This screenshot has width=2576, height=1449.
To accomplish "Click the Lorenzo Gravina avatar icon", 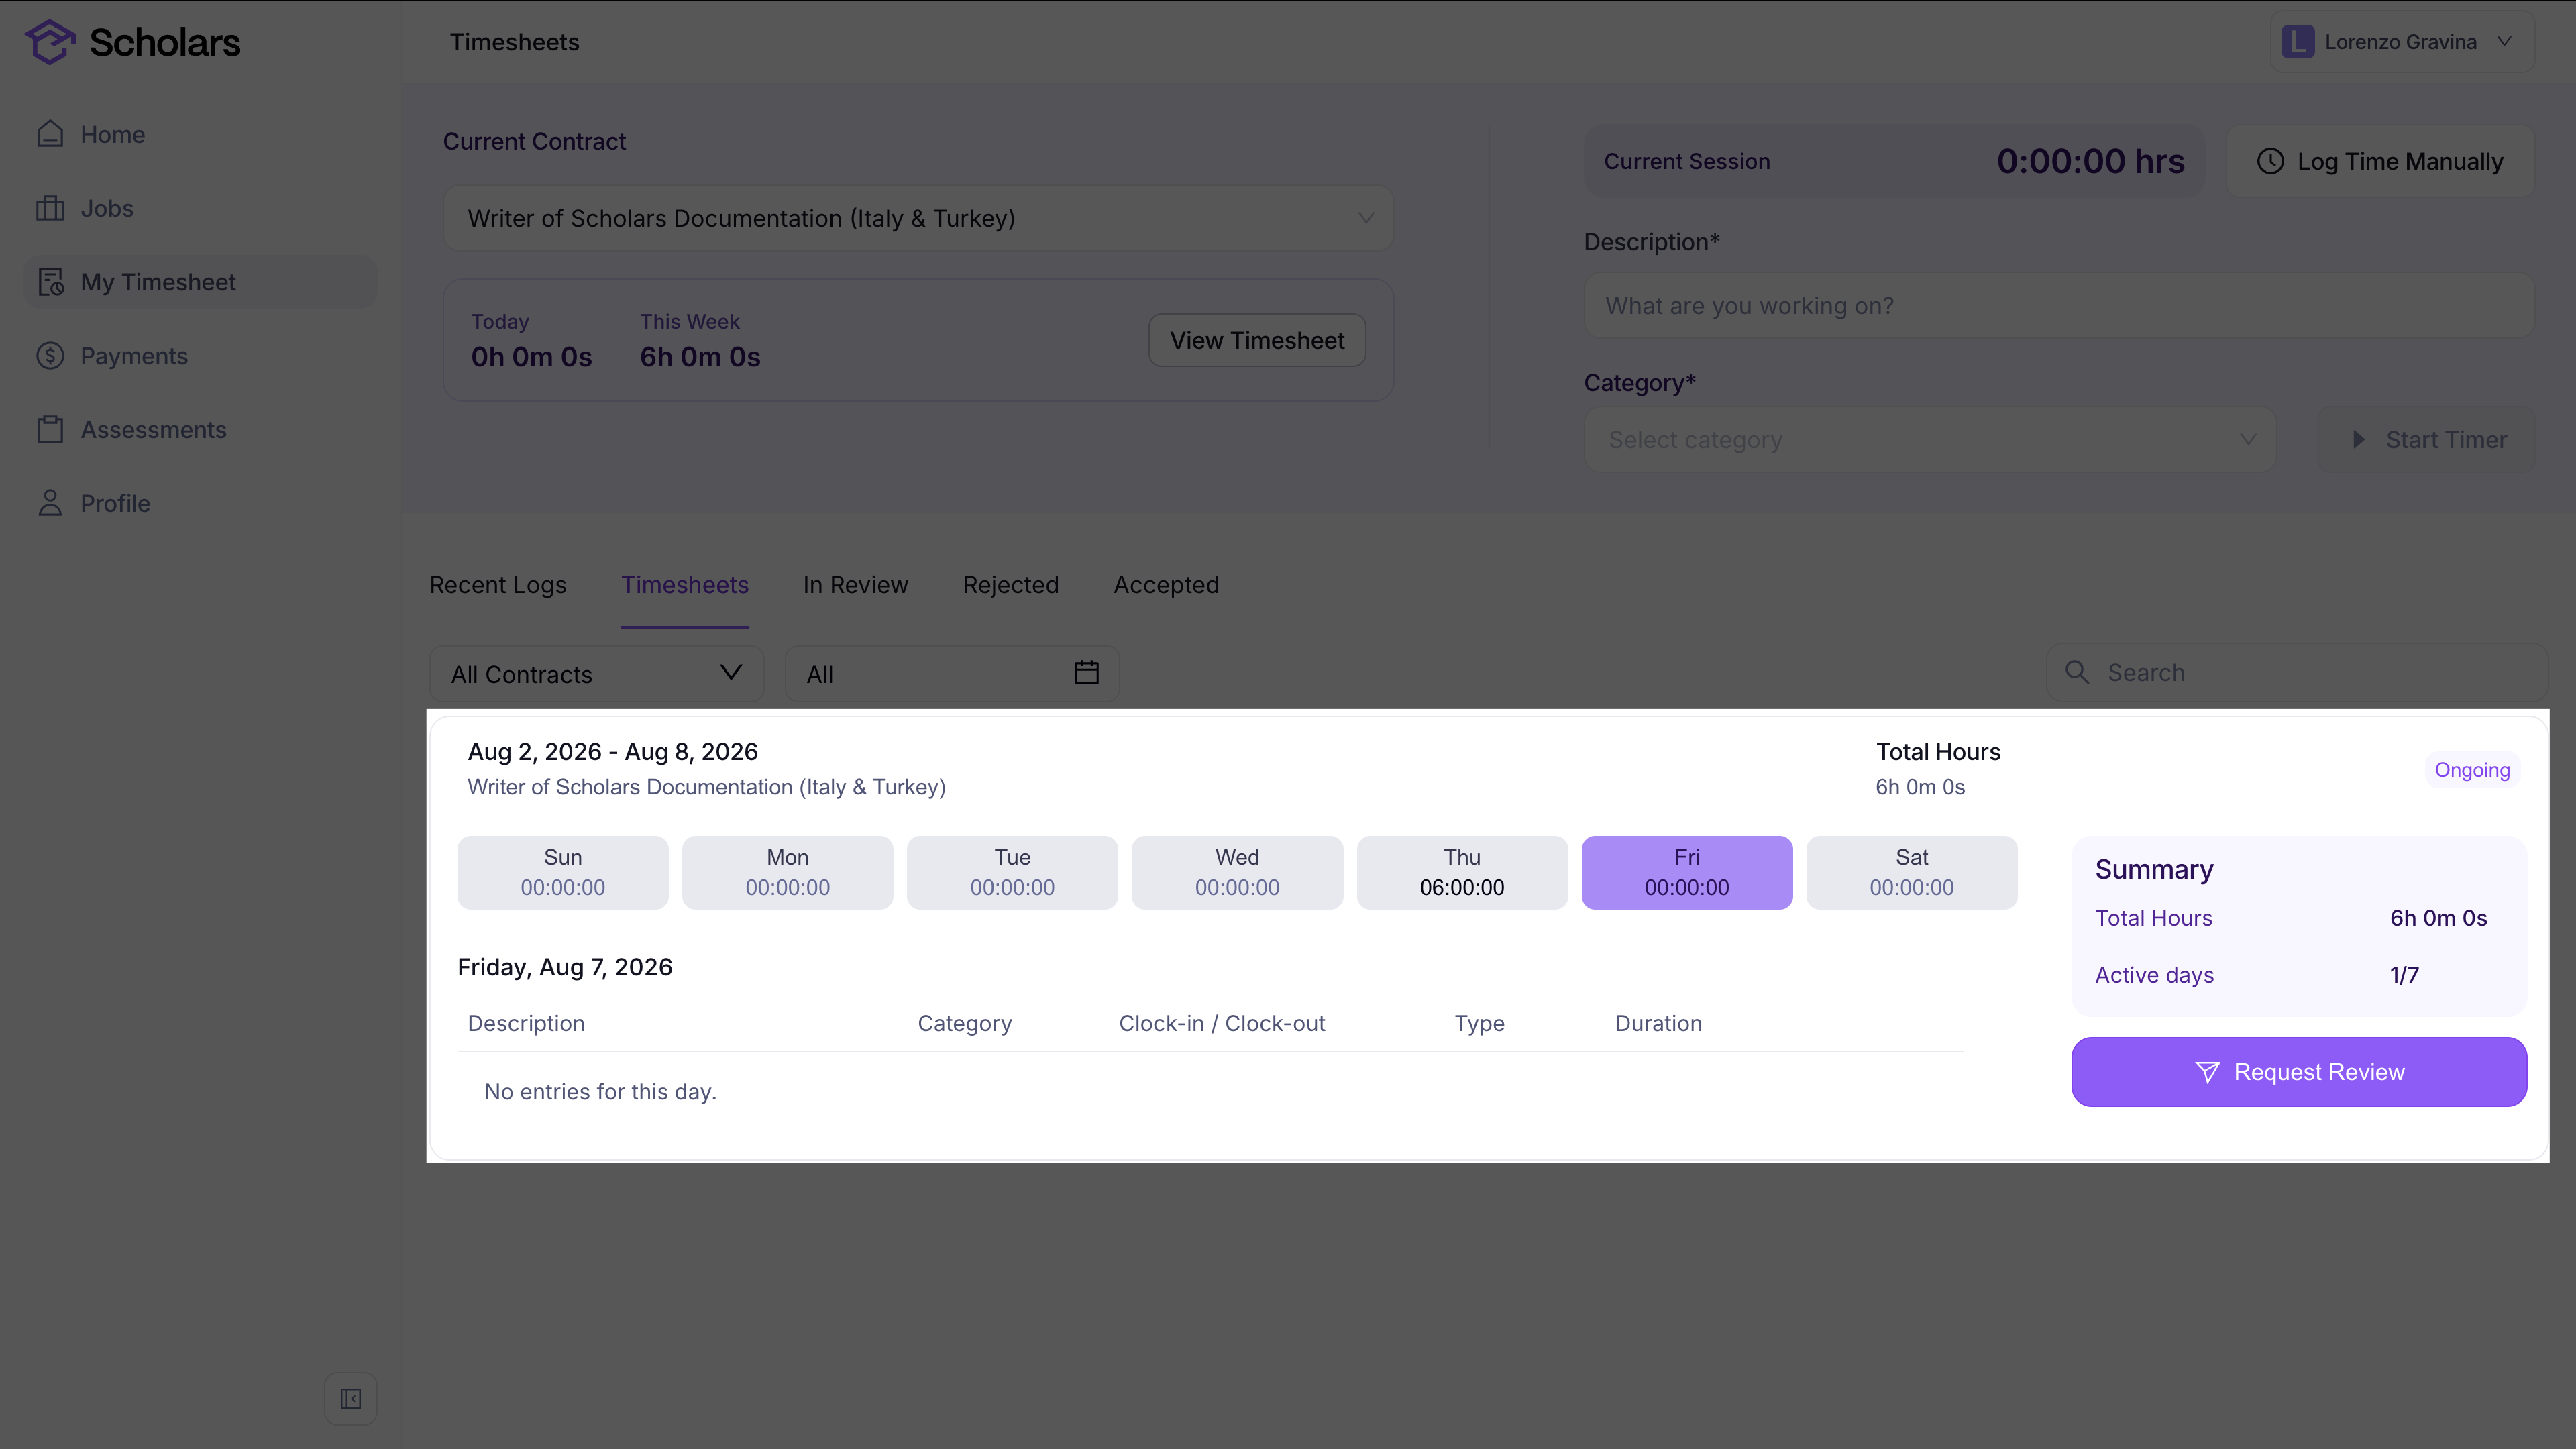I will pyautogui.click(x=2297, y=42).
